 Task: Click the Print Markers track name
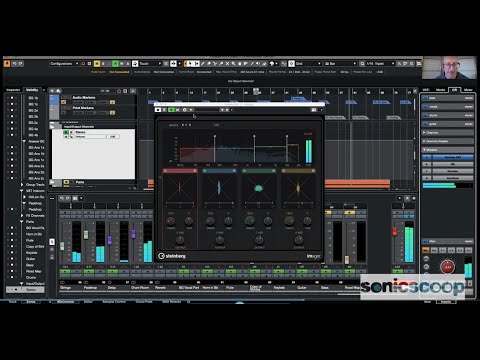click(83, 108)
